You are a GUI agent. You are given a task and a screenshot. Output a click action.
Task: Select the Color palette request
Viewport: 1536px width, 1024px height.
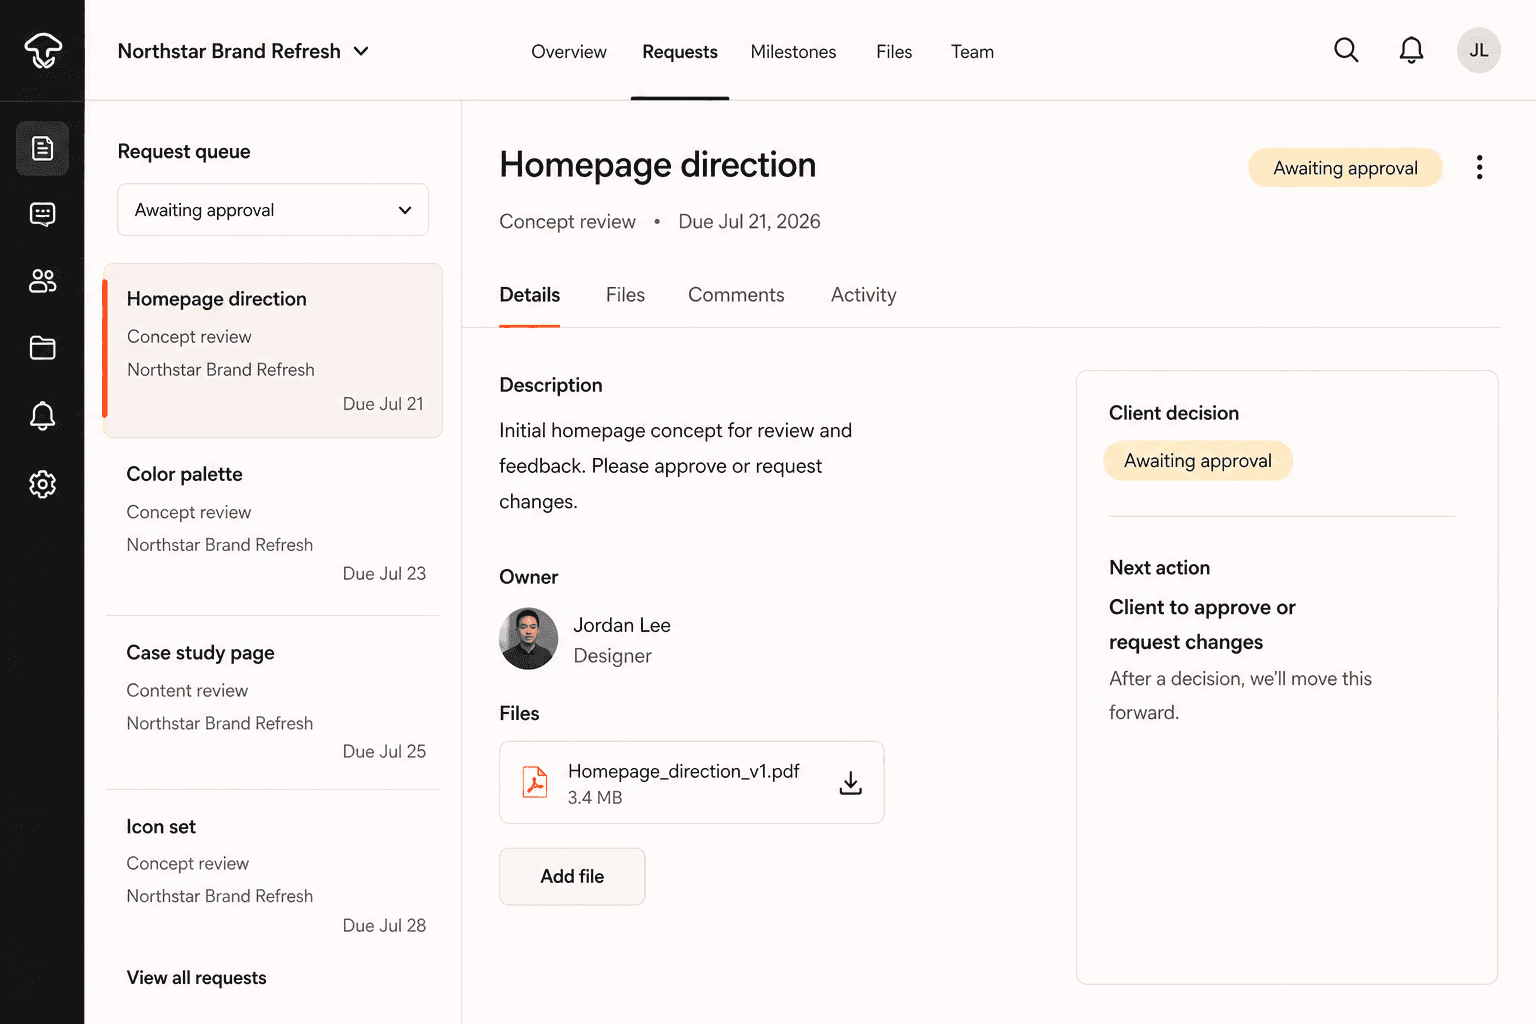273,526
